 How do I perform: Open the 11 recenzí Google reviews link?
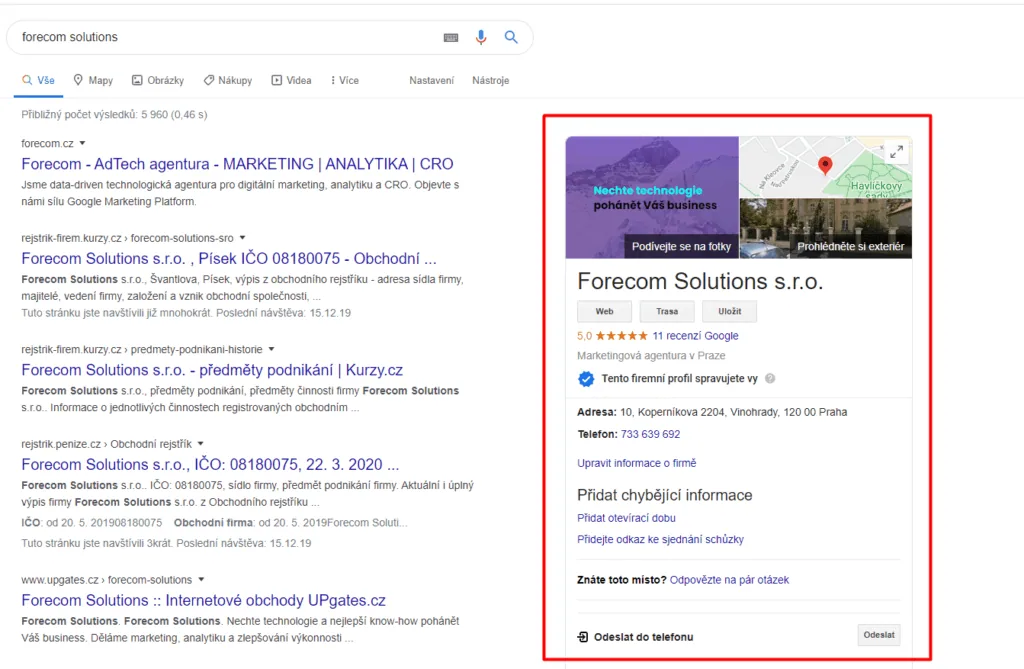point(696,336)
